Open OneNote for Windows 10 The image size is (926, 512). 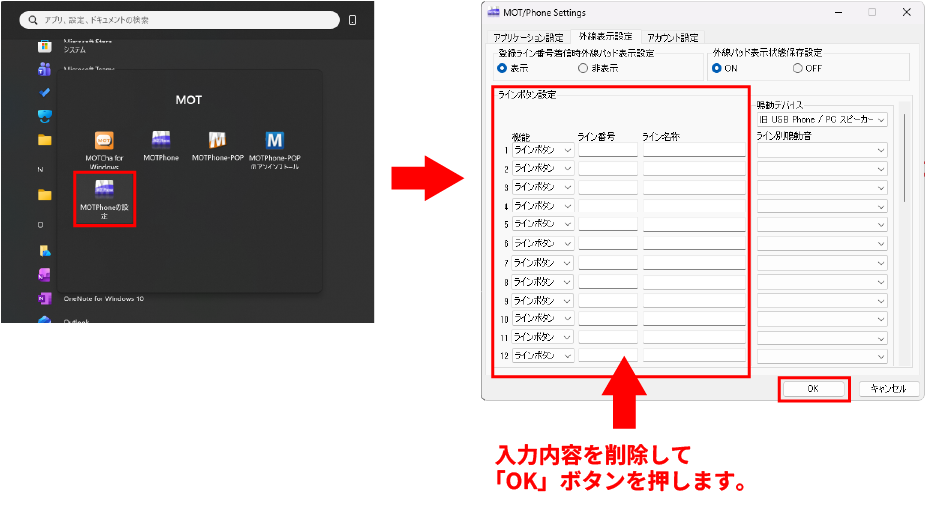click(x=104, y=299)
